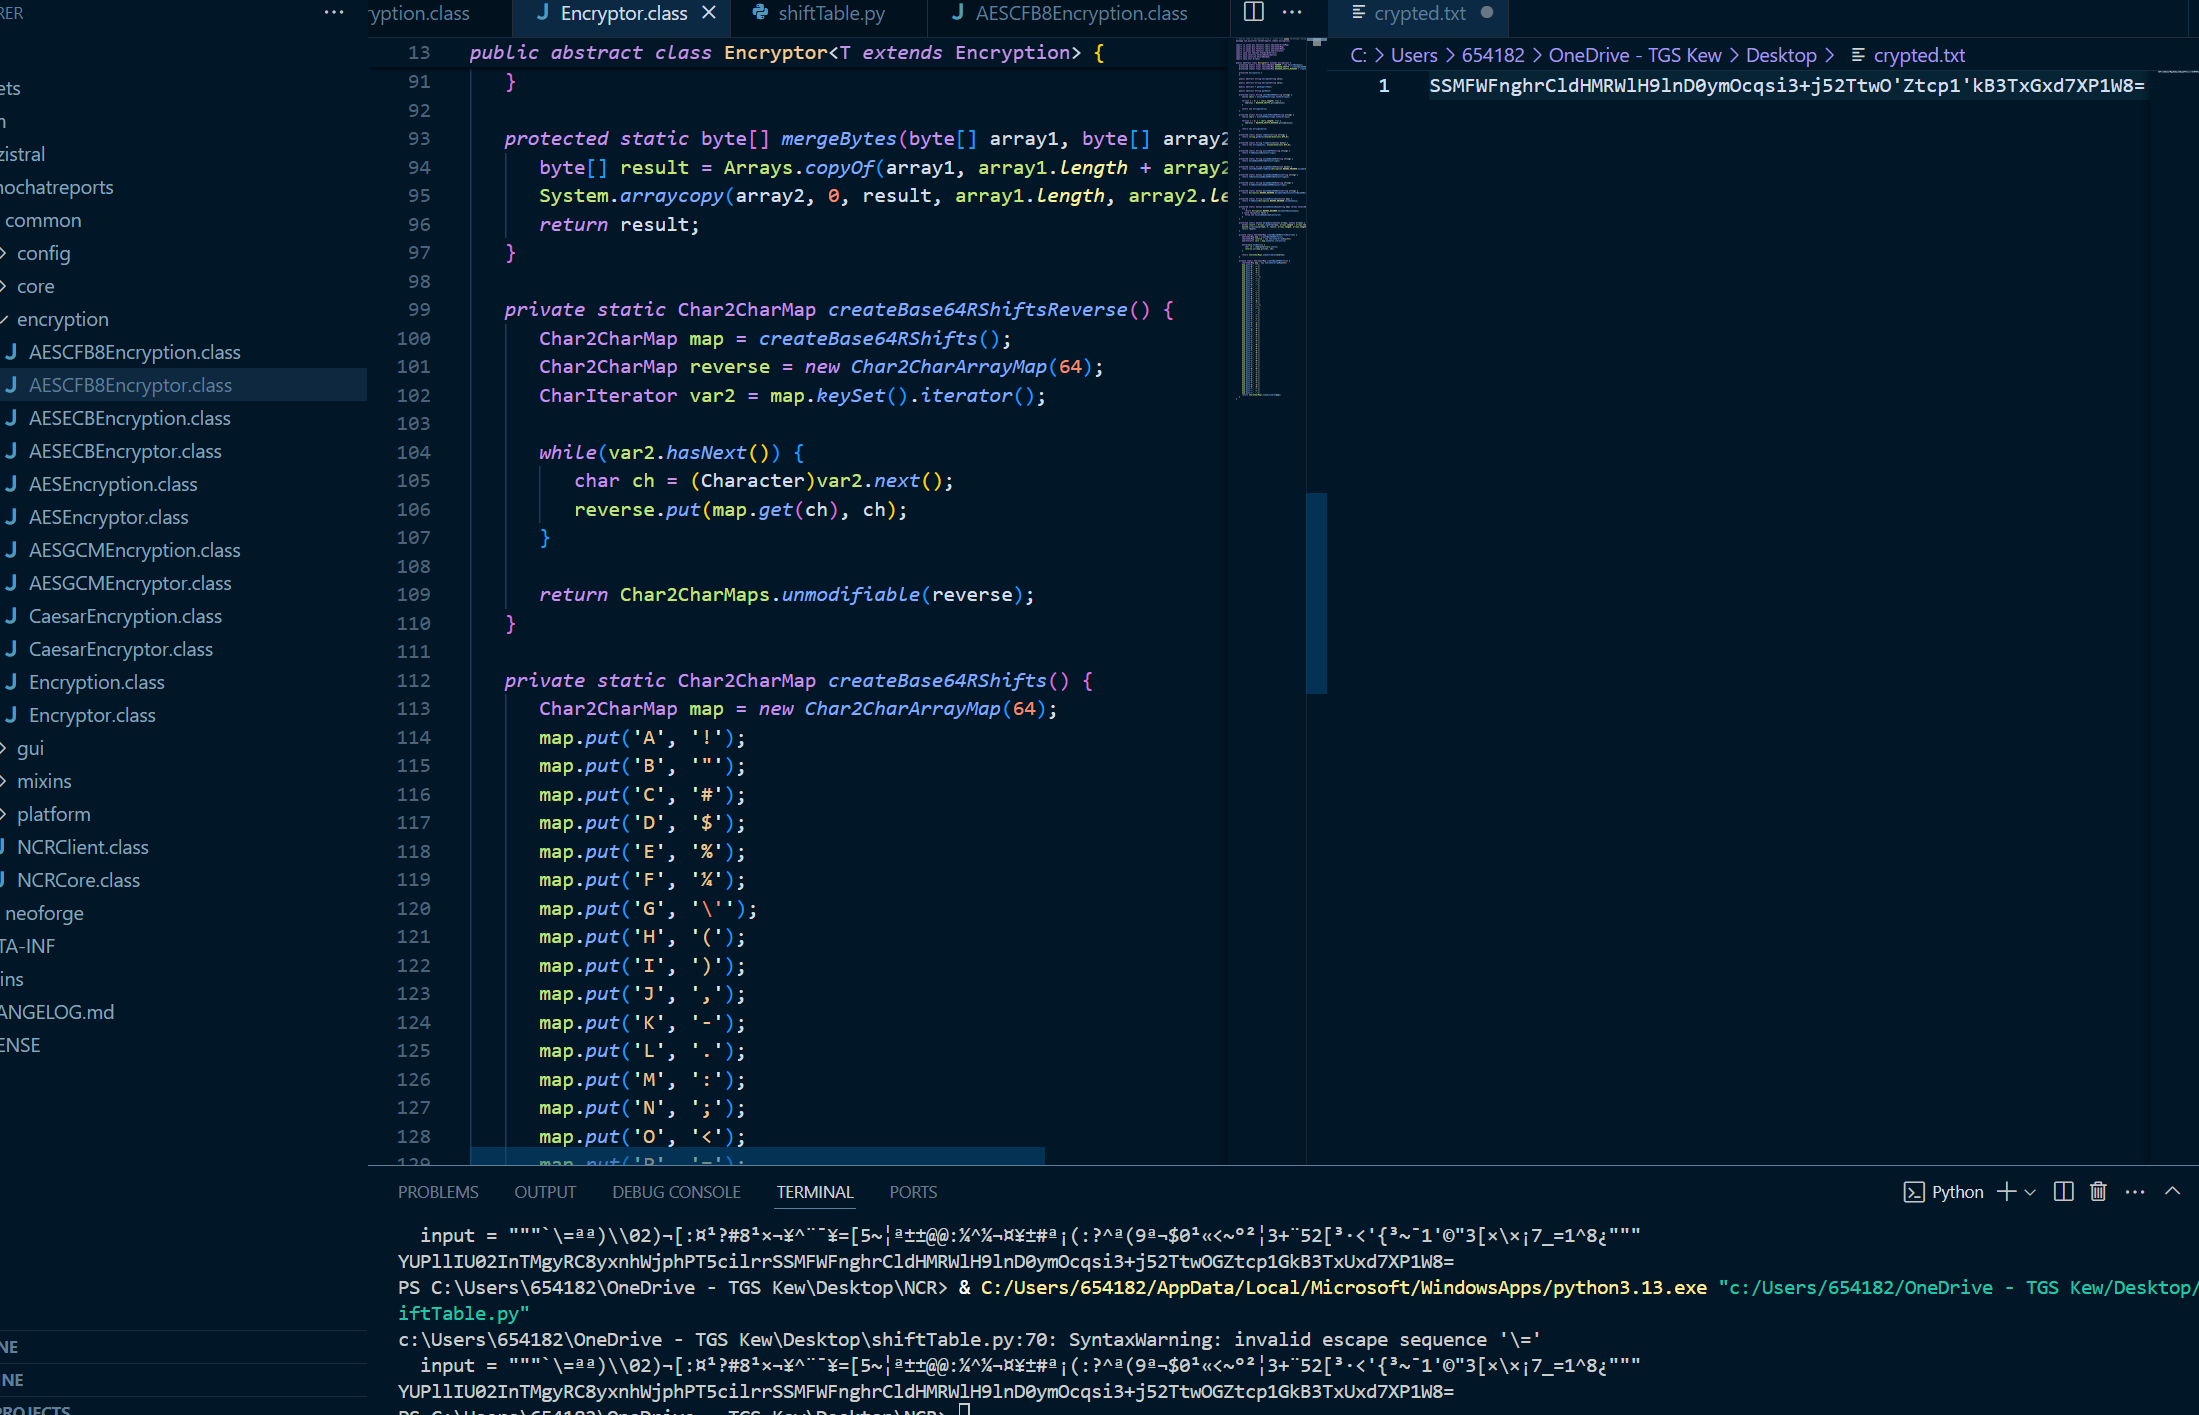Open editor group More Actions menu
Viewport: 2199px width, 1415px height.
pos(1292,12)
